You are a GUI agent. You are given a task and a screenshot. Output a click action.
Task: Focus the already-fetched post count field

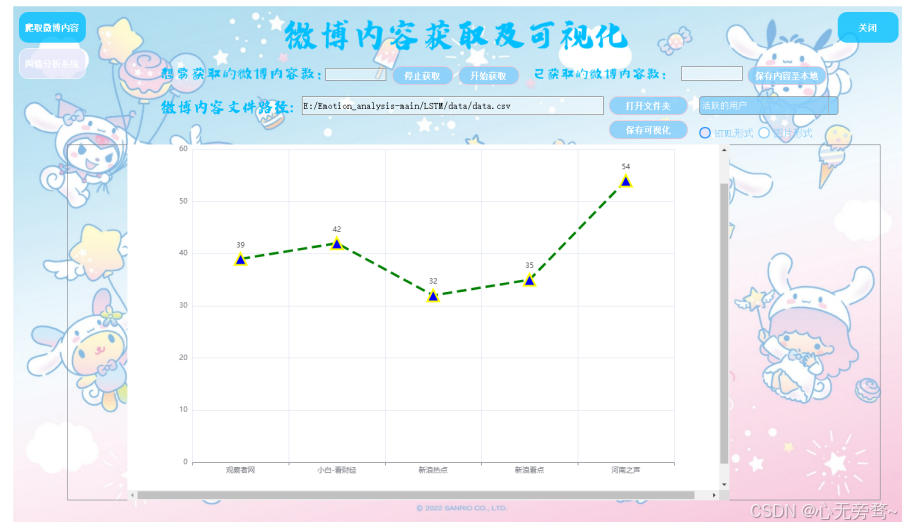[712, 73]
